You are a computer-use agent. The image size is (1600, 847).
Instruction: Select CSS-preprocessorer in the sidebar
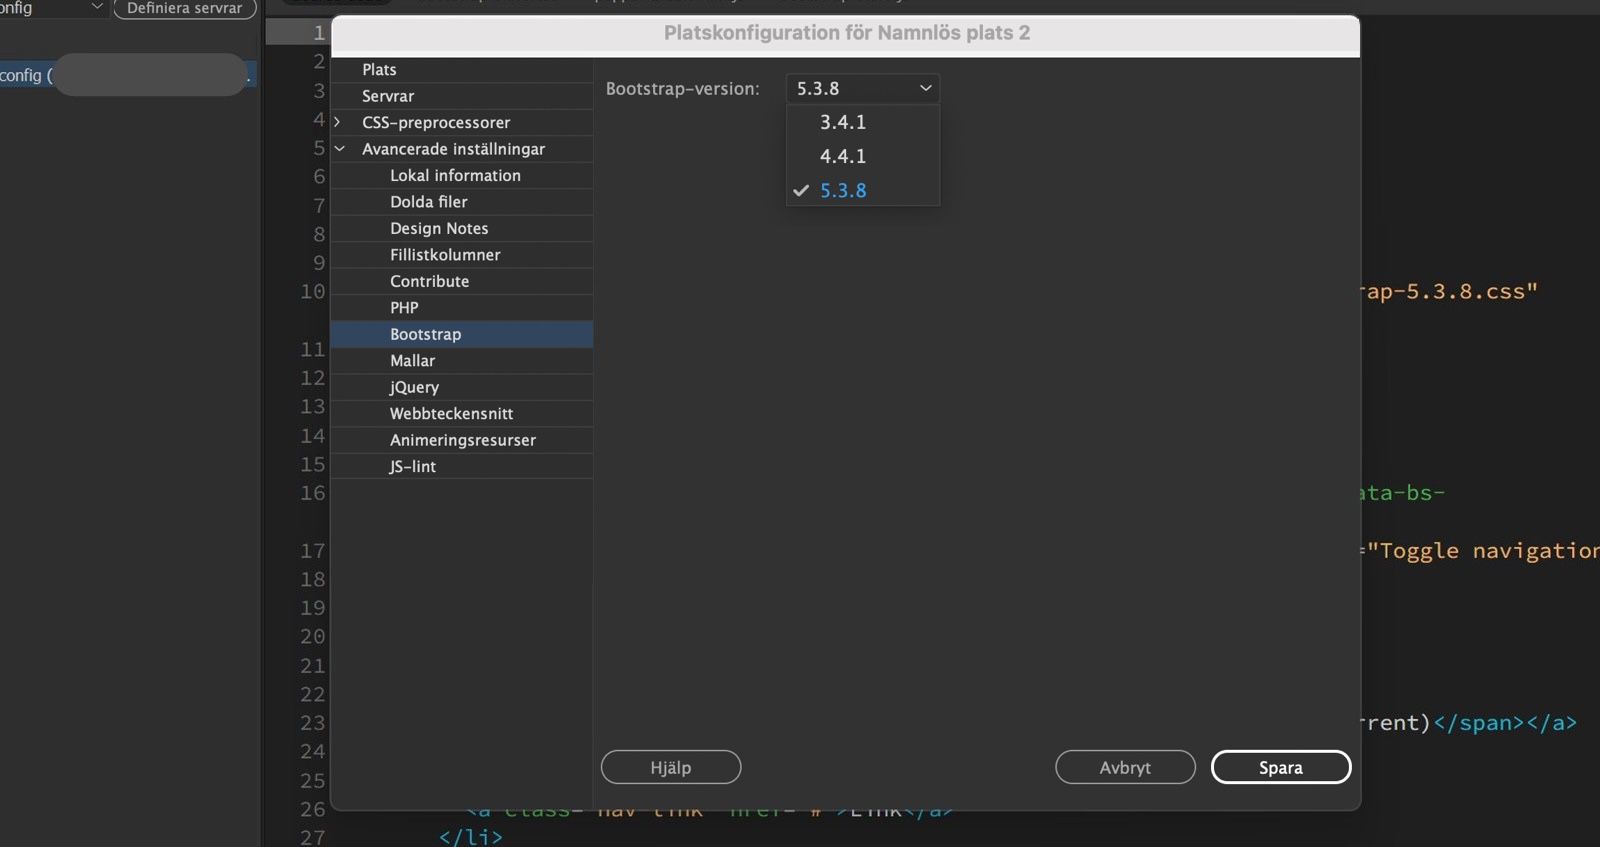point(462,122)
